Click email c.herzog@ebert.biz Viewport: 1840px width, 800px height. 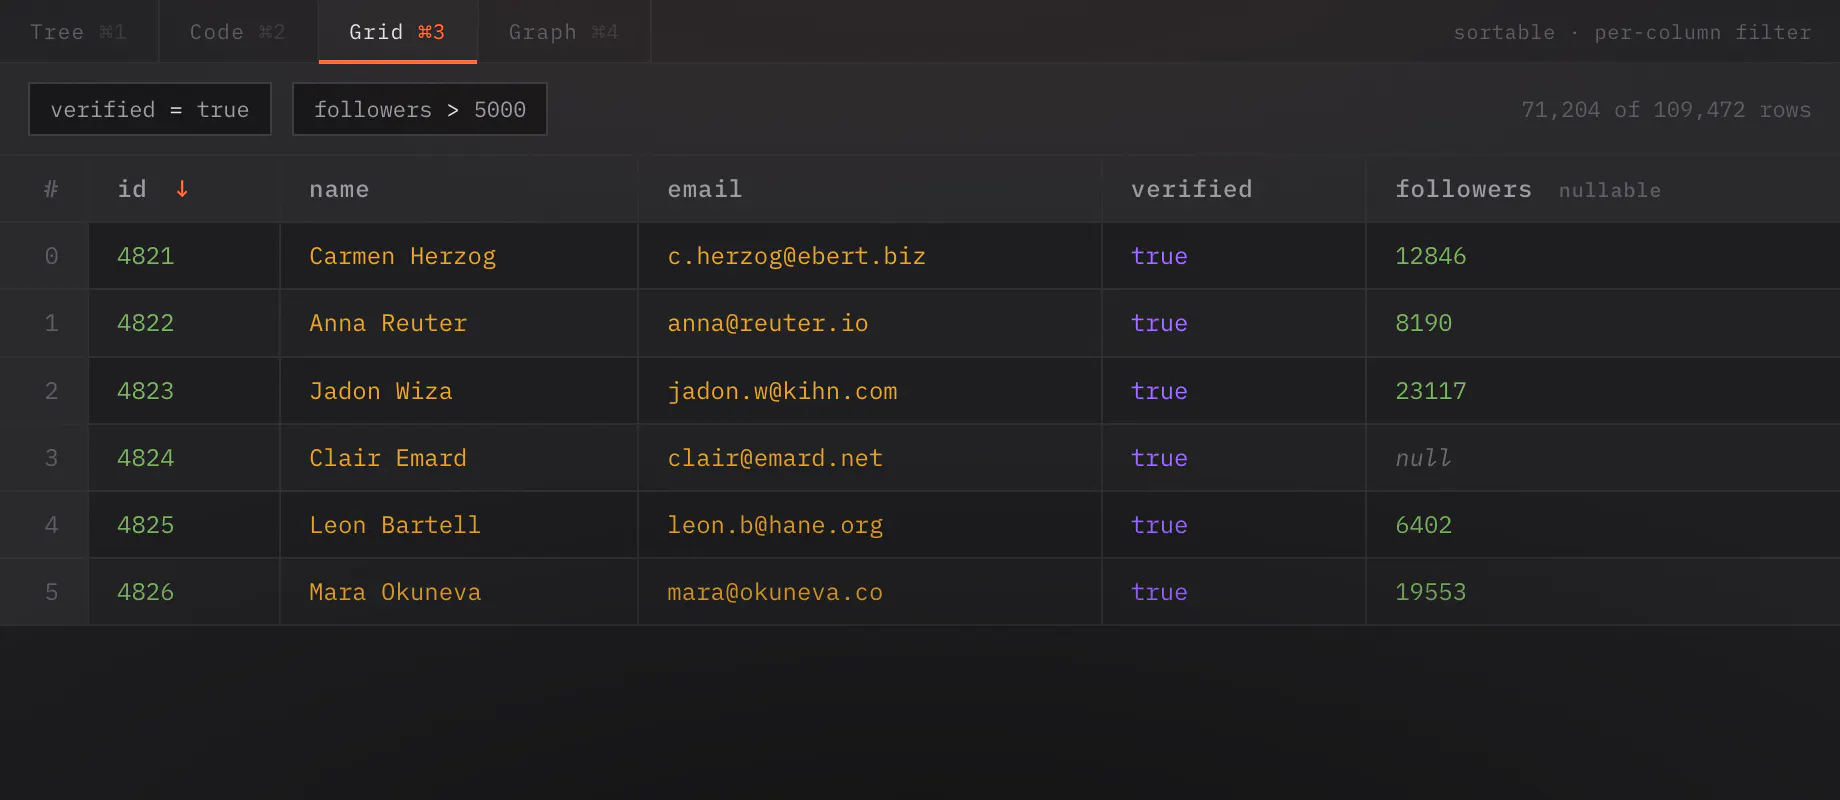tap(796, 256)
